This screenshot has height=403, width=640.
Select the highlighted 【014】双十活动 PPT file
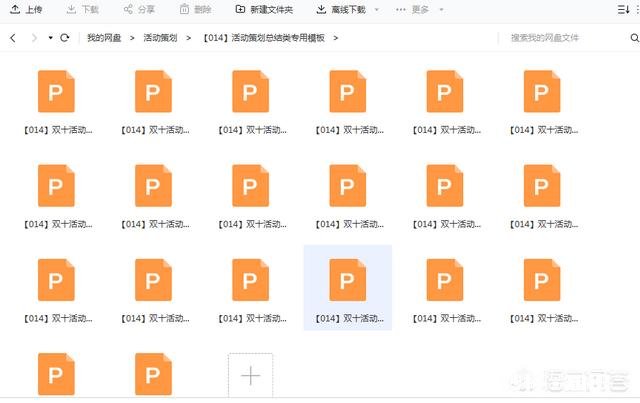coord(348,287)
